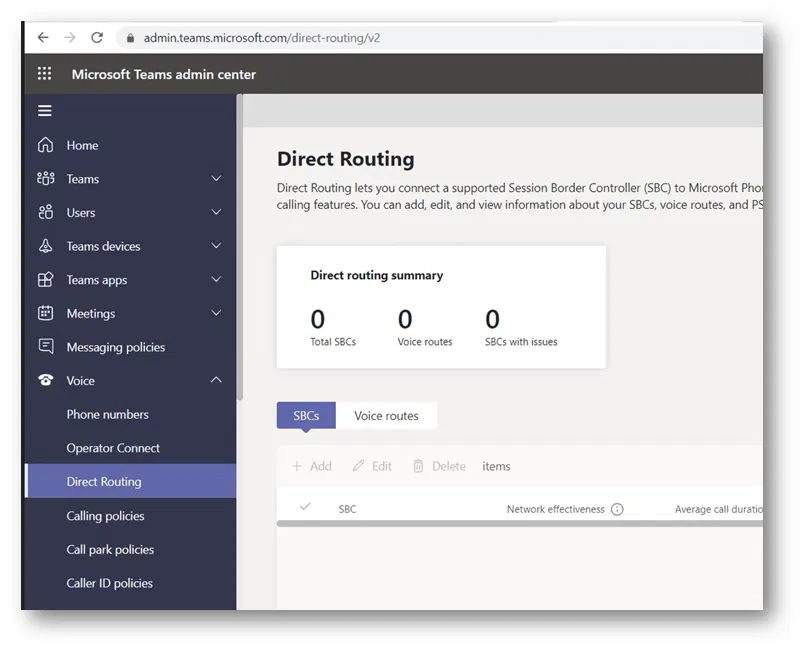This screenshot has height=652, width=805.
Task: Click the Meetings calendar icon
Action: (x=45, y=313)
